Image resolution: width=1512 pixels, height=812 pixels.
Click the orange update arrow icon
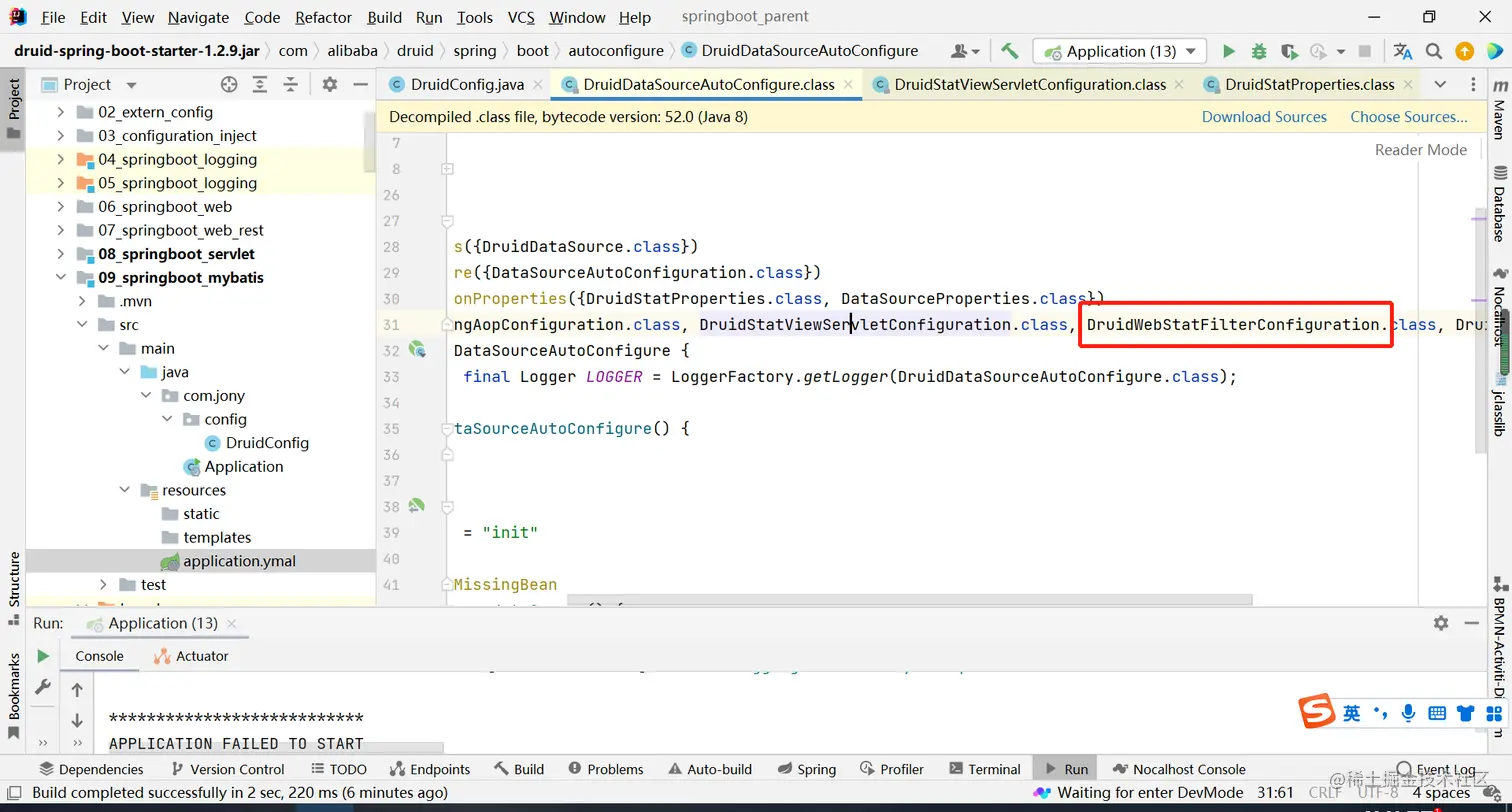click(x=1464, y=51)
